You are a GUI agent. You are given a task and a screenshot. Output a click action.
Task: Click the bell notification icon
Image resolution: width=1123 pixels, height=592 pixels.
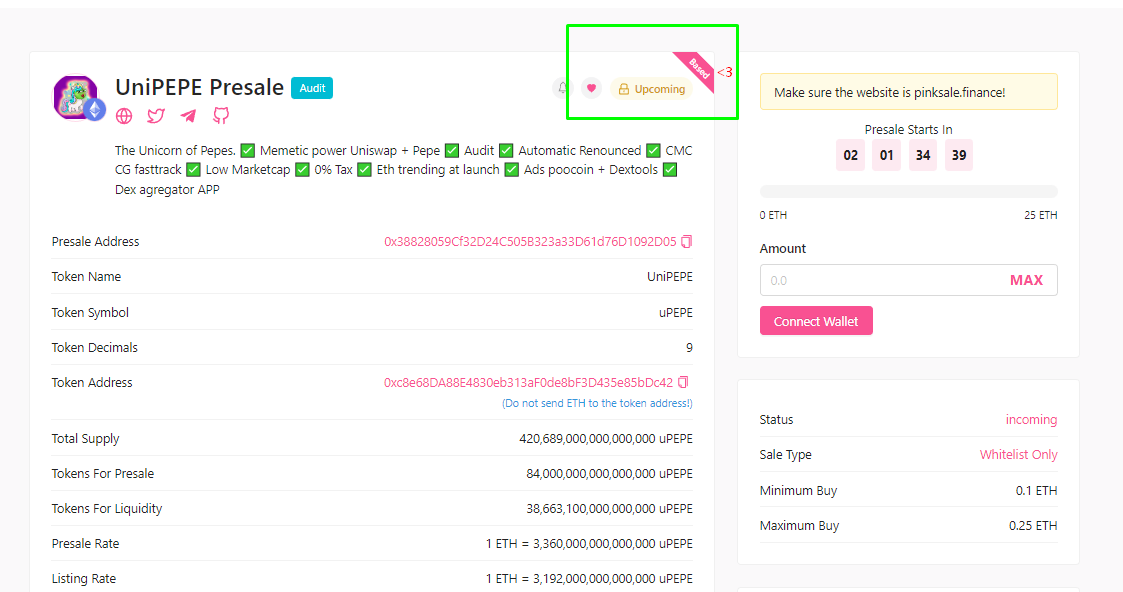561,88
